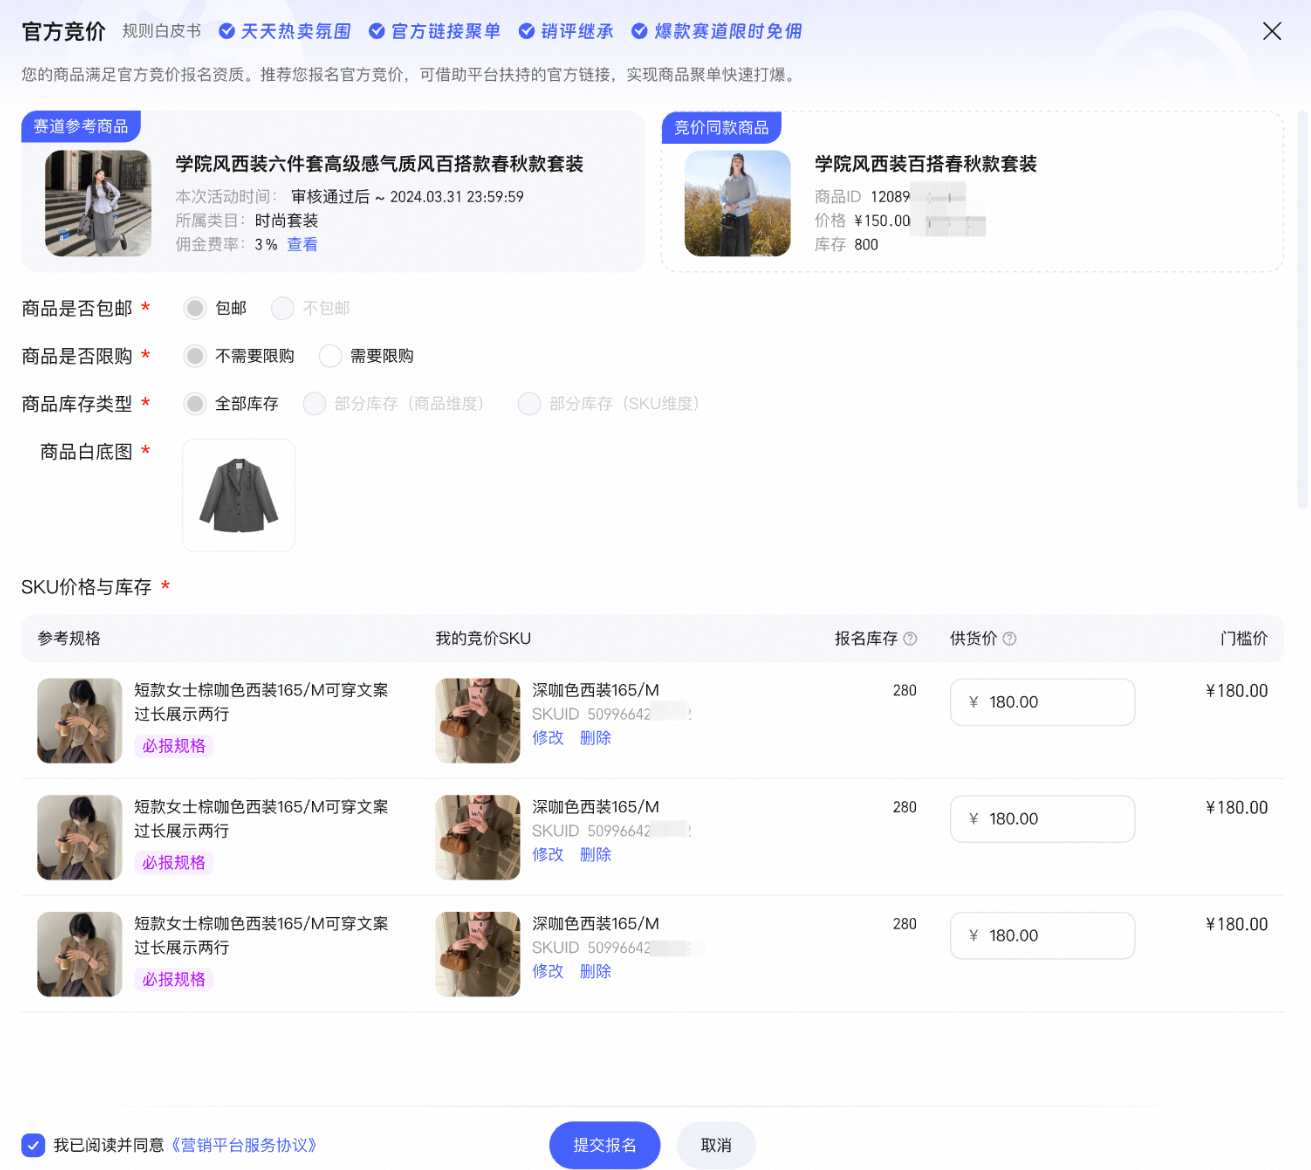1311x1170 pixels.
Task: Click 提交报名 button
Action: tap(605, 1145)
